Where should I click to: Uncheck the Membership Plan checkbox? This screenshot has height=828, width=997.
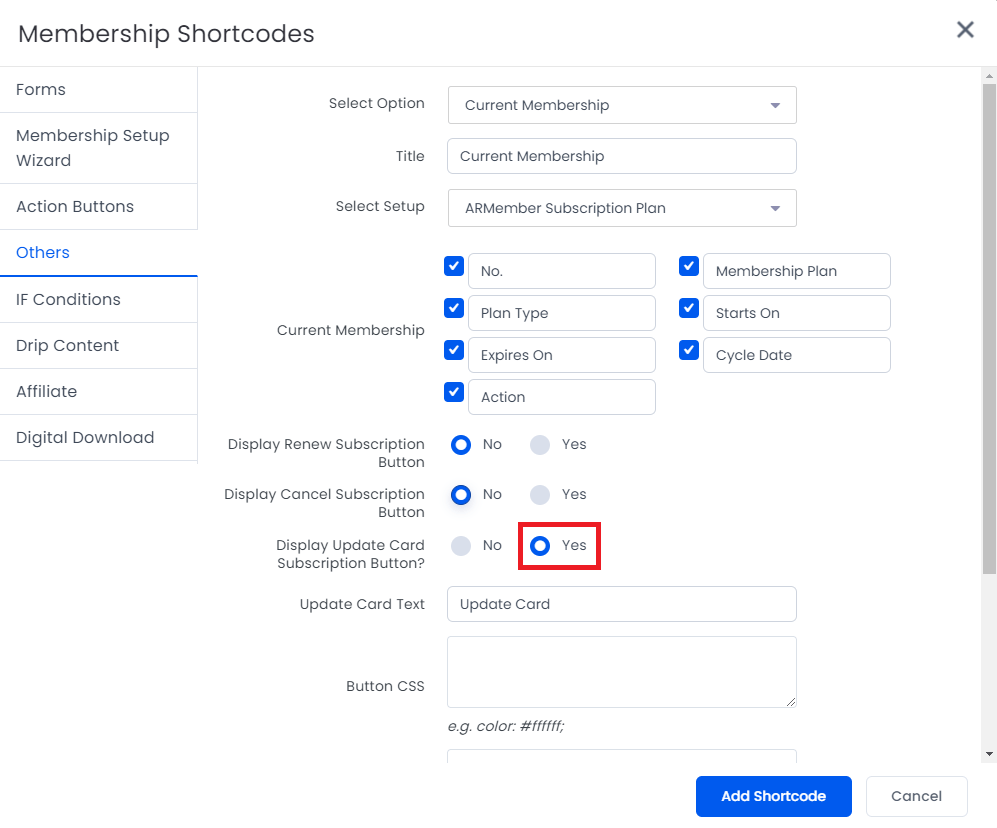[x=689, y=266]
